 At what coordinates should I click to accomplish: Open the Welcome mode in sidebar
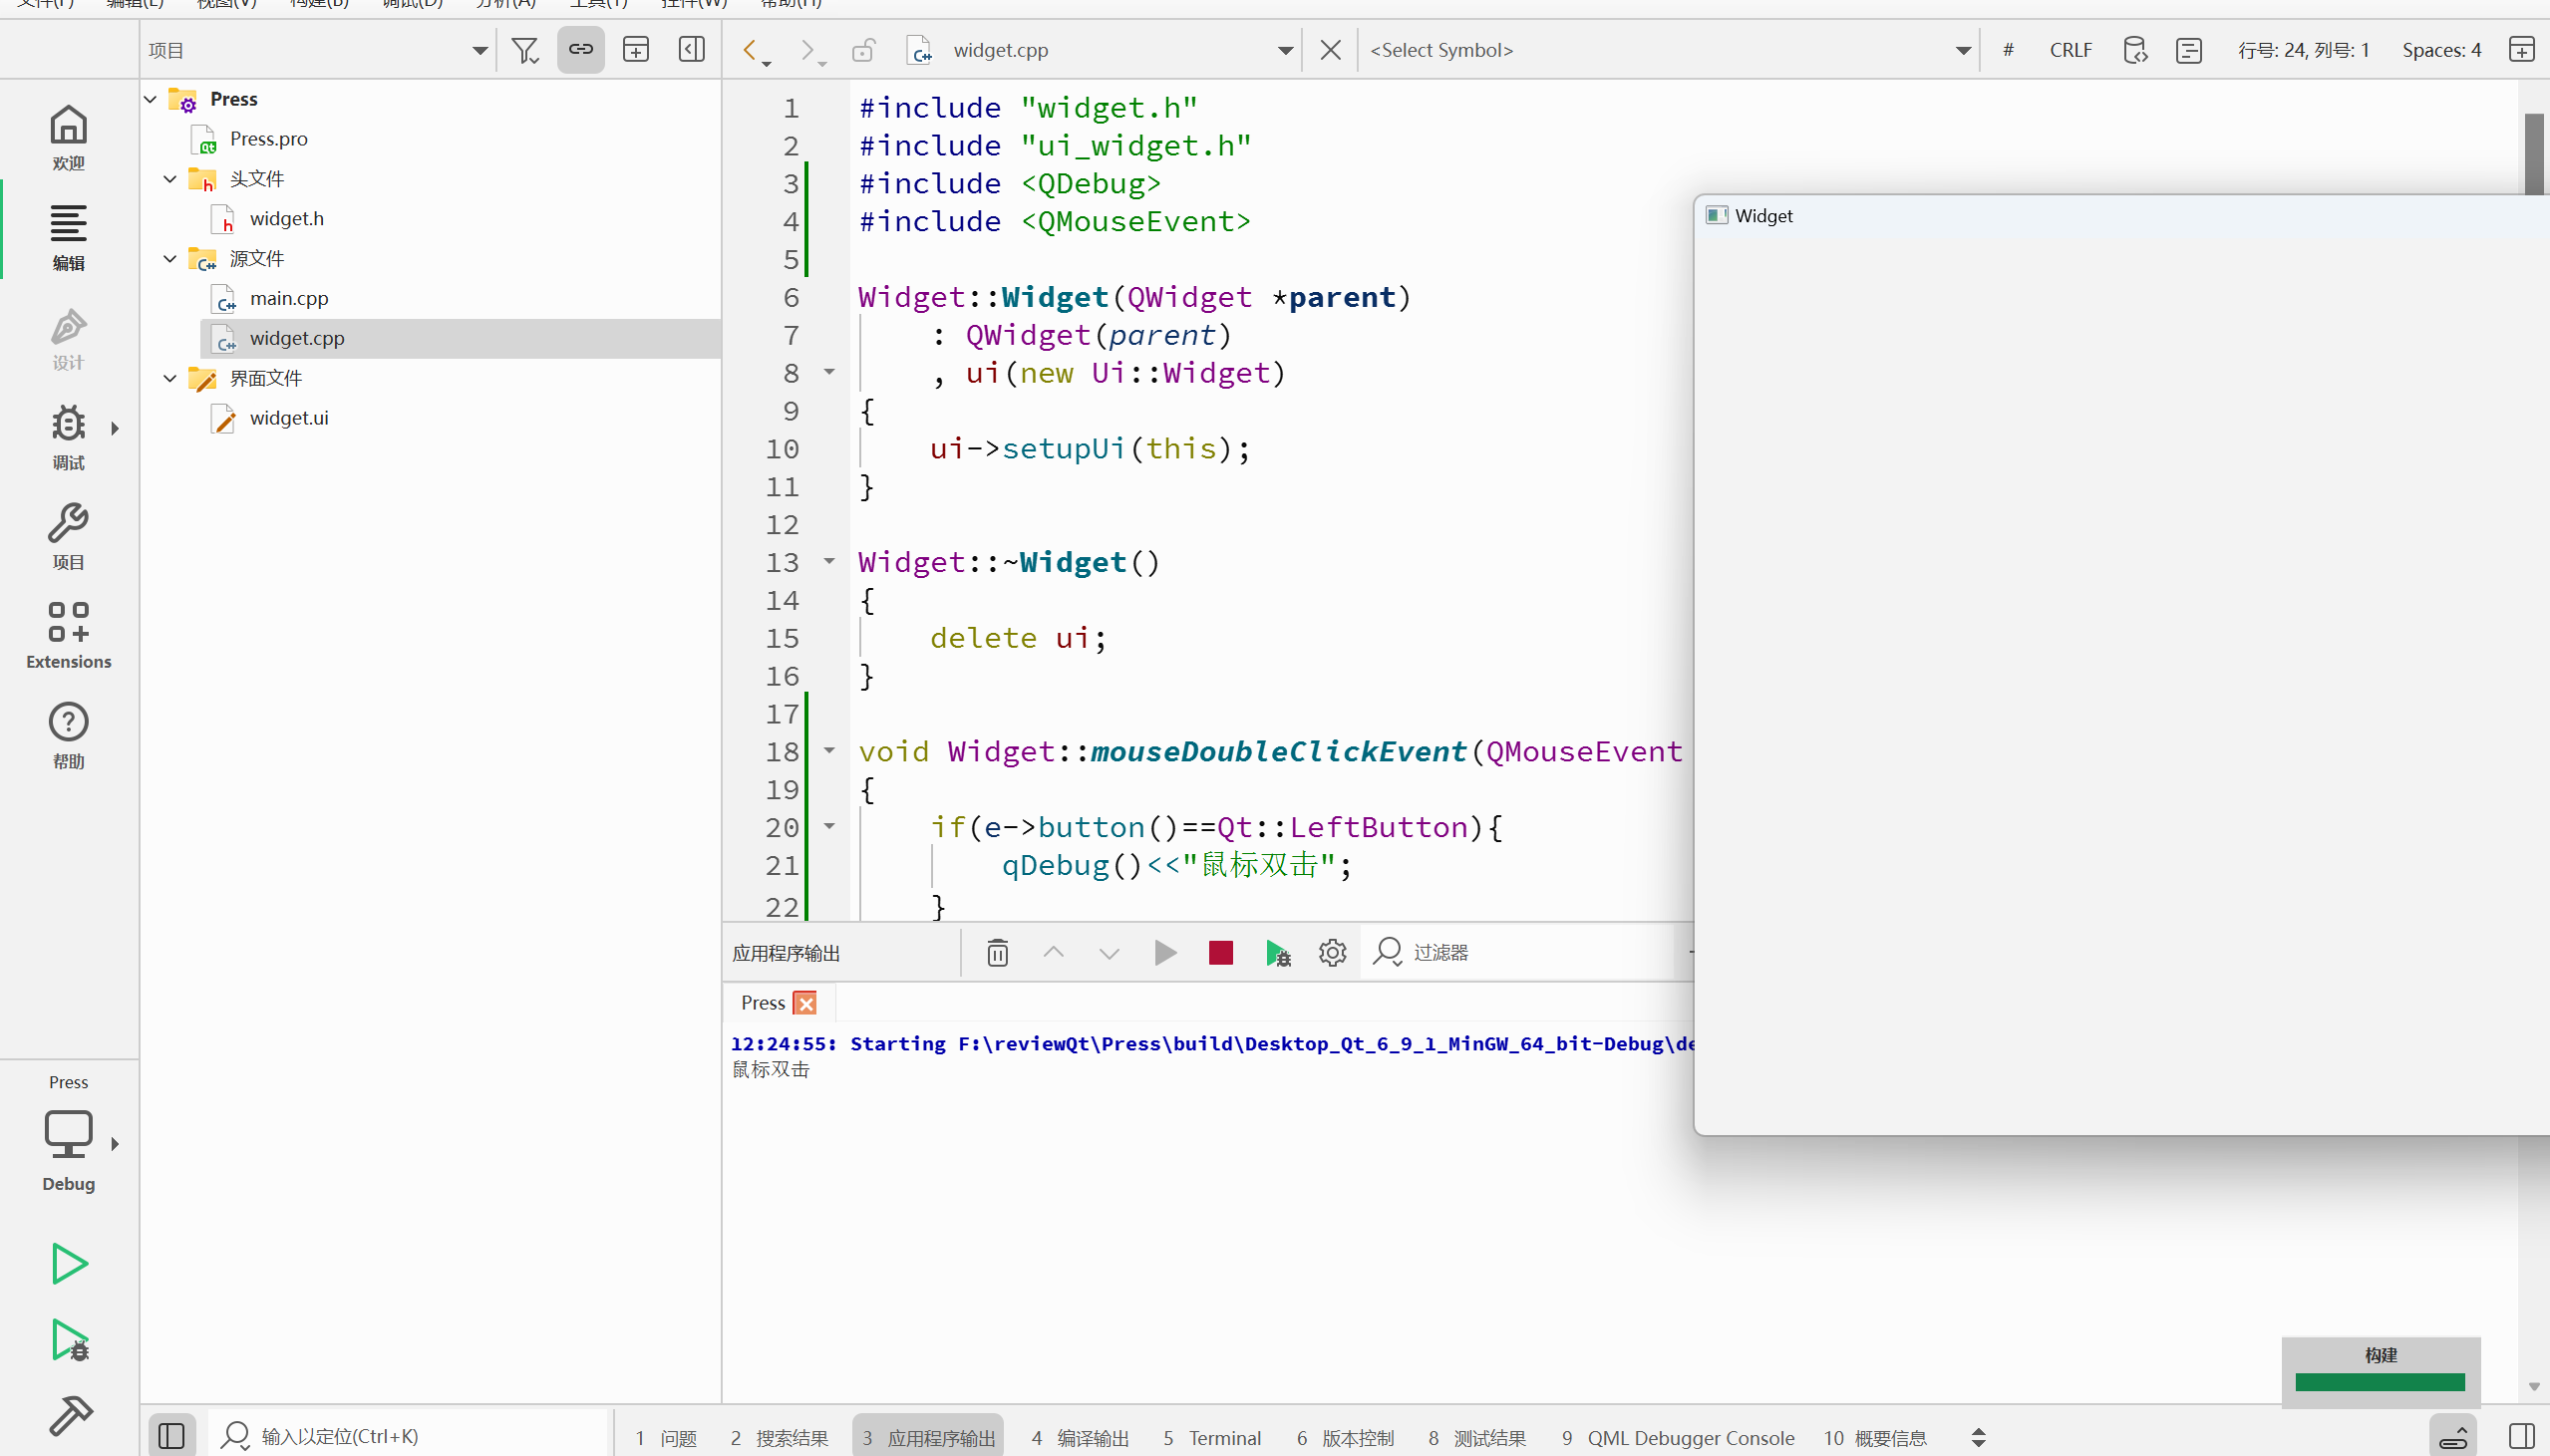tap(68, 137)
